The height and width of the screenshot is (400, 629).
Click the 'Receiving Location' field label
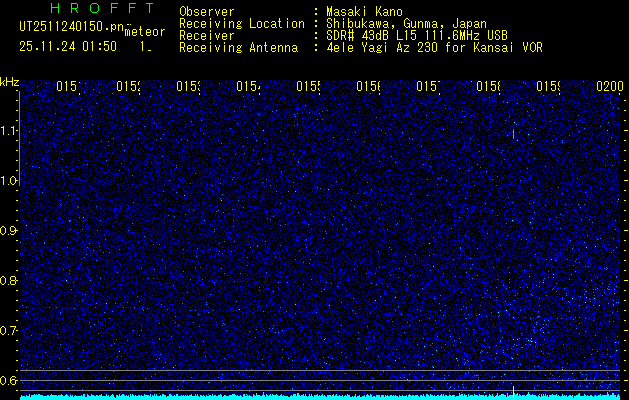tap(242, 24)
